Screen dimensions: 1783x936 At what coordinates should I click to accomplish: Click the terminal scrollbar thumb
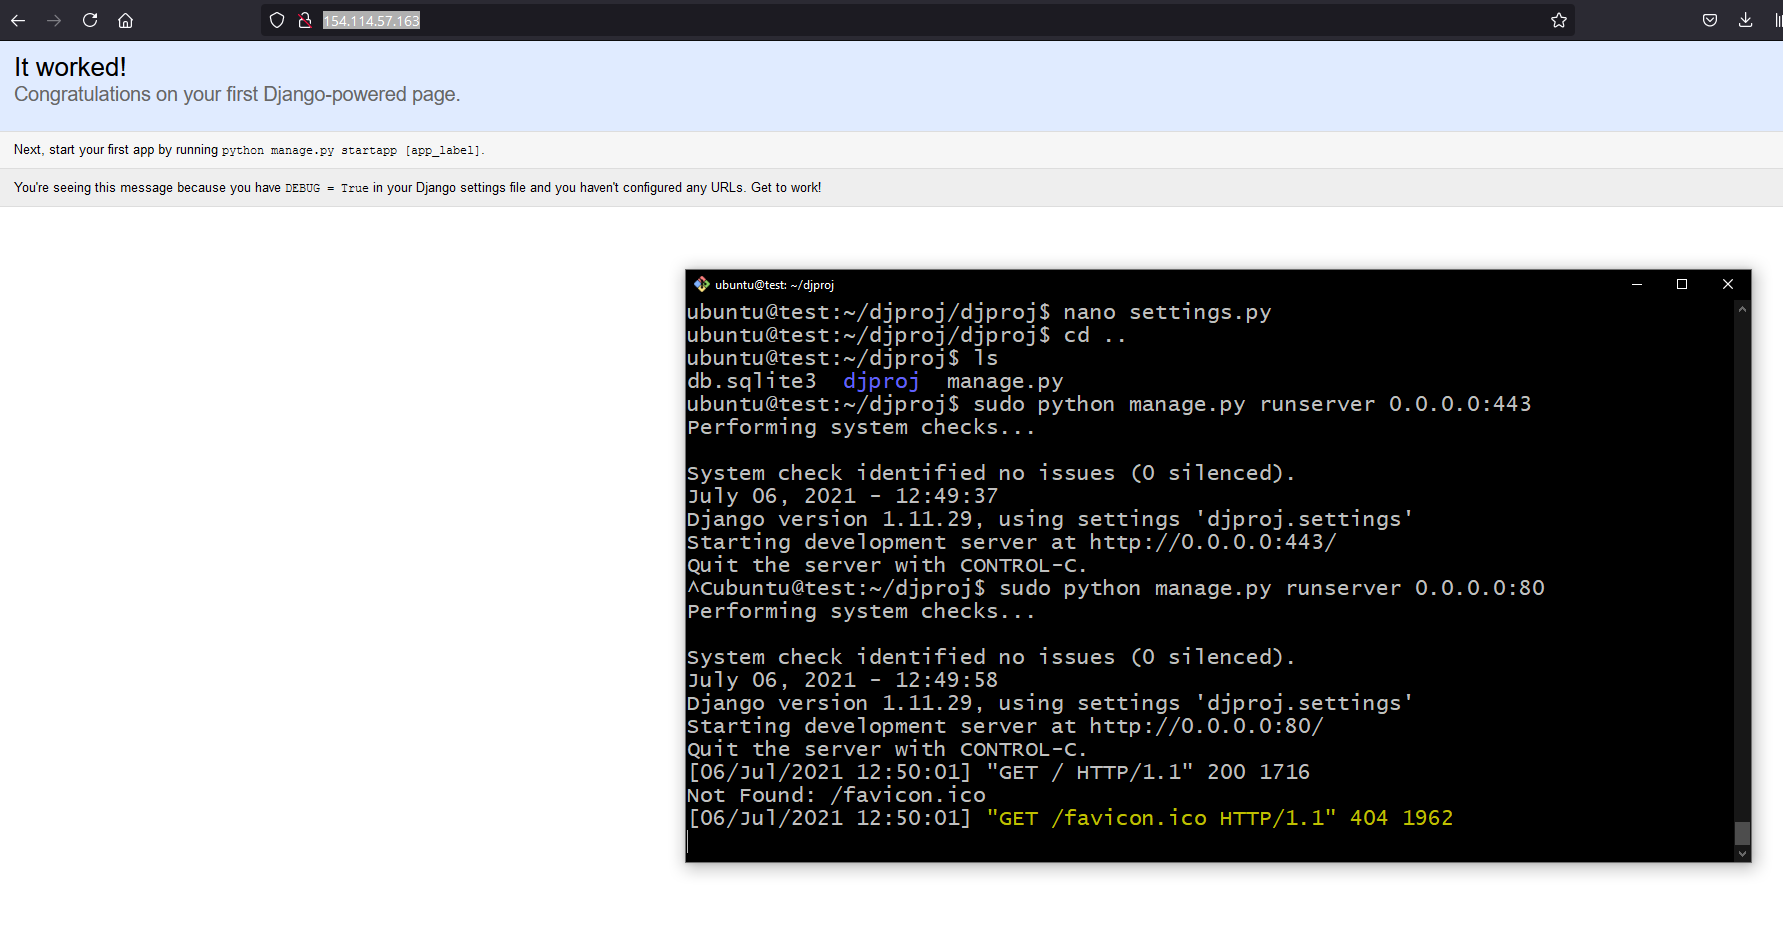click(x=1742, y=833)
